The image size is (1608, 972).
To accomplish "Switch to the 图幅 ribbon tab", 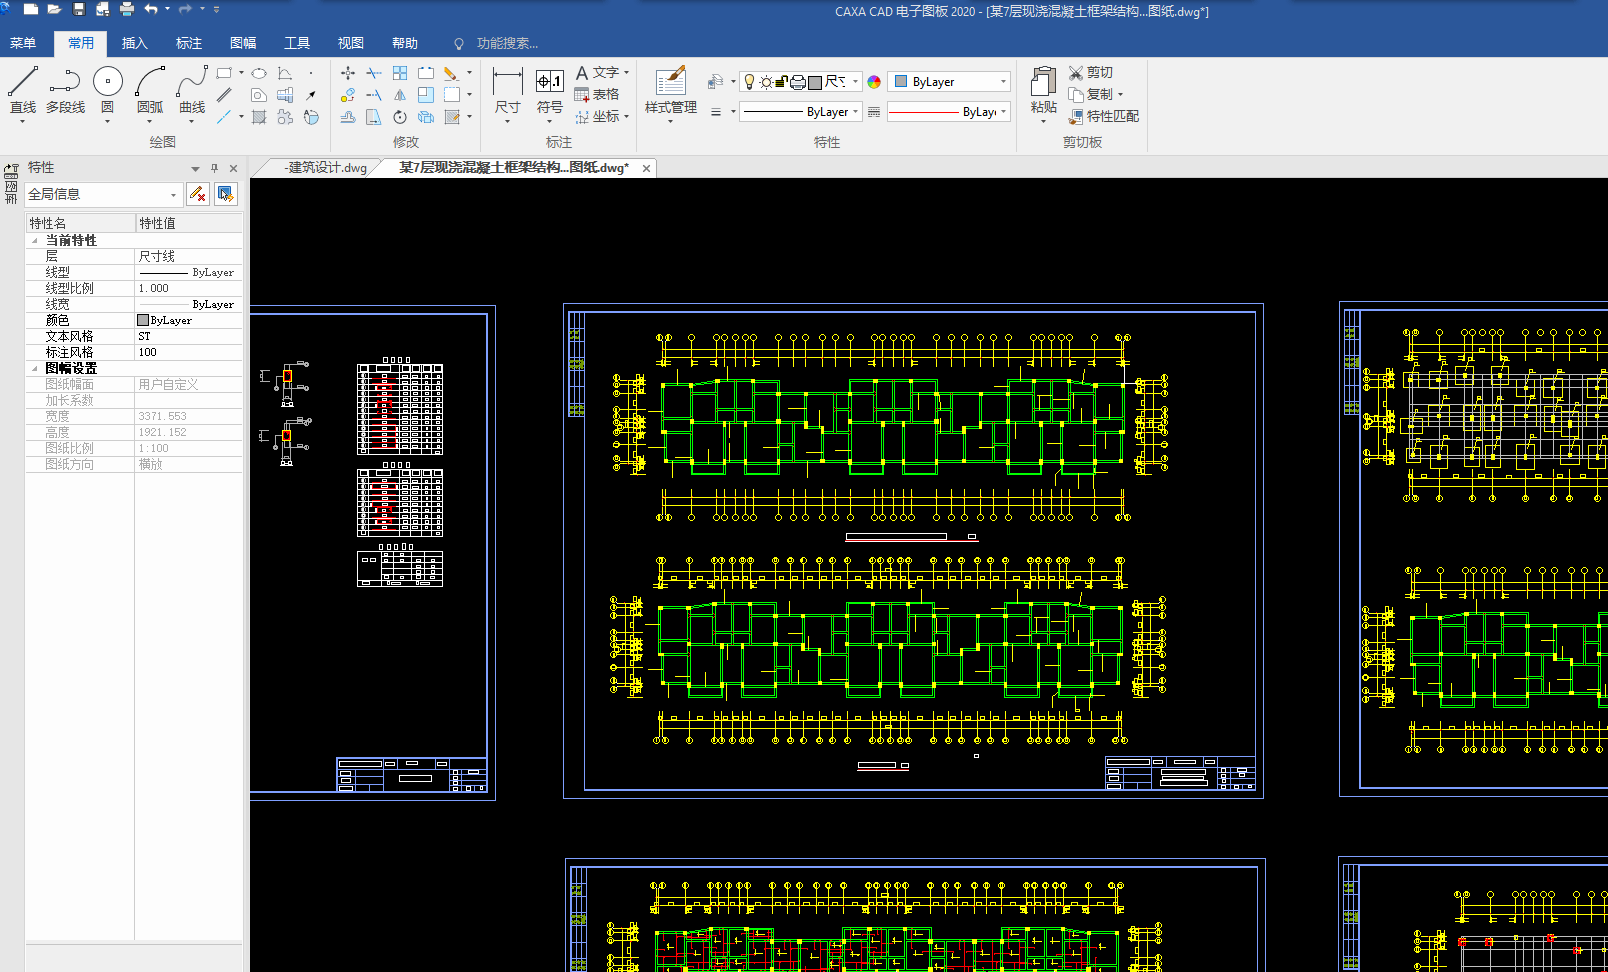I will 243,43.
